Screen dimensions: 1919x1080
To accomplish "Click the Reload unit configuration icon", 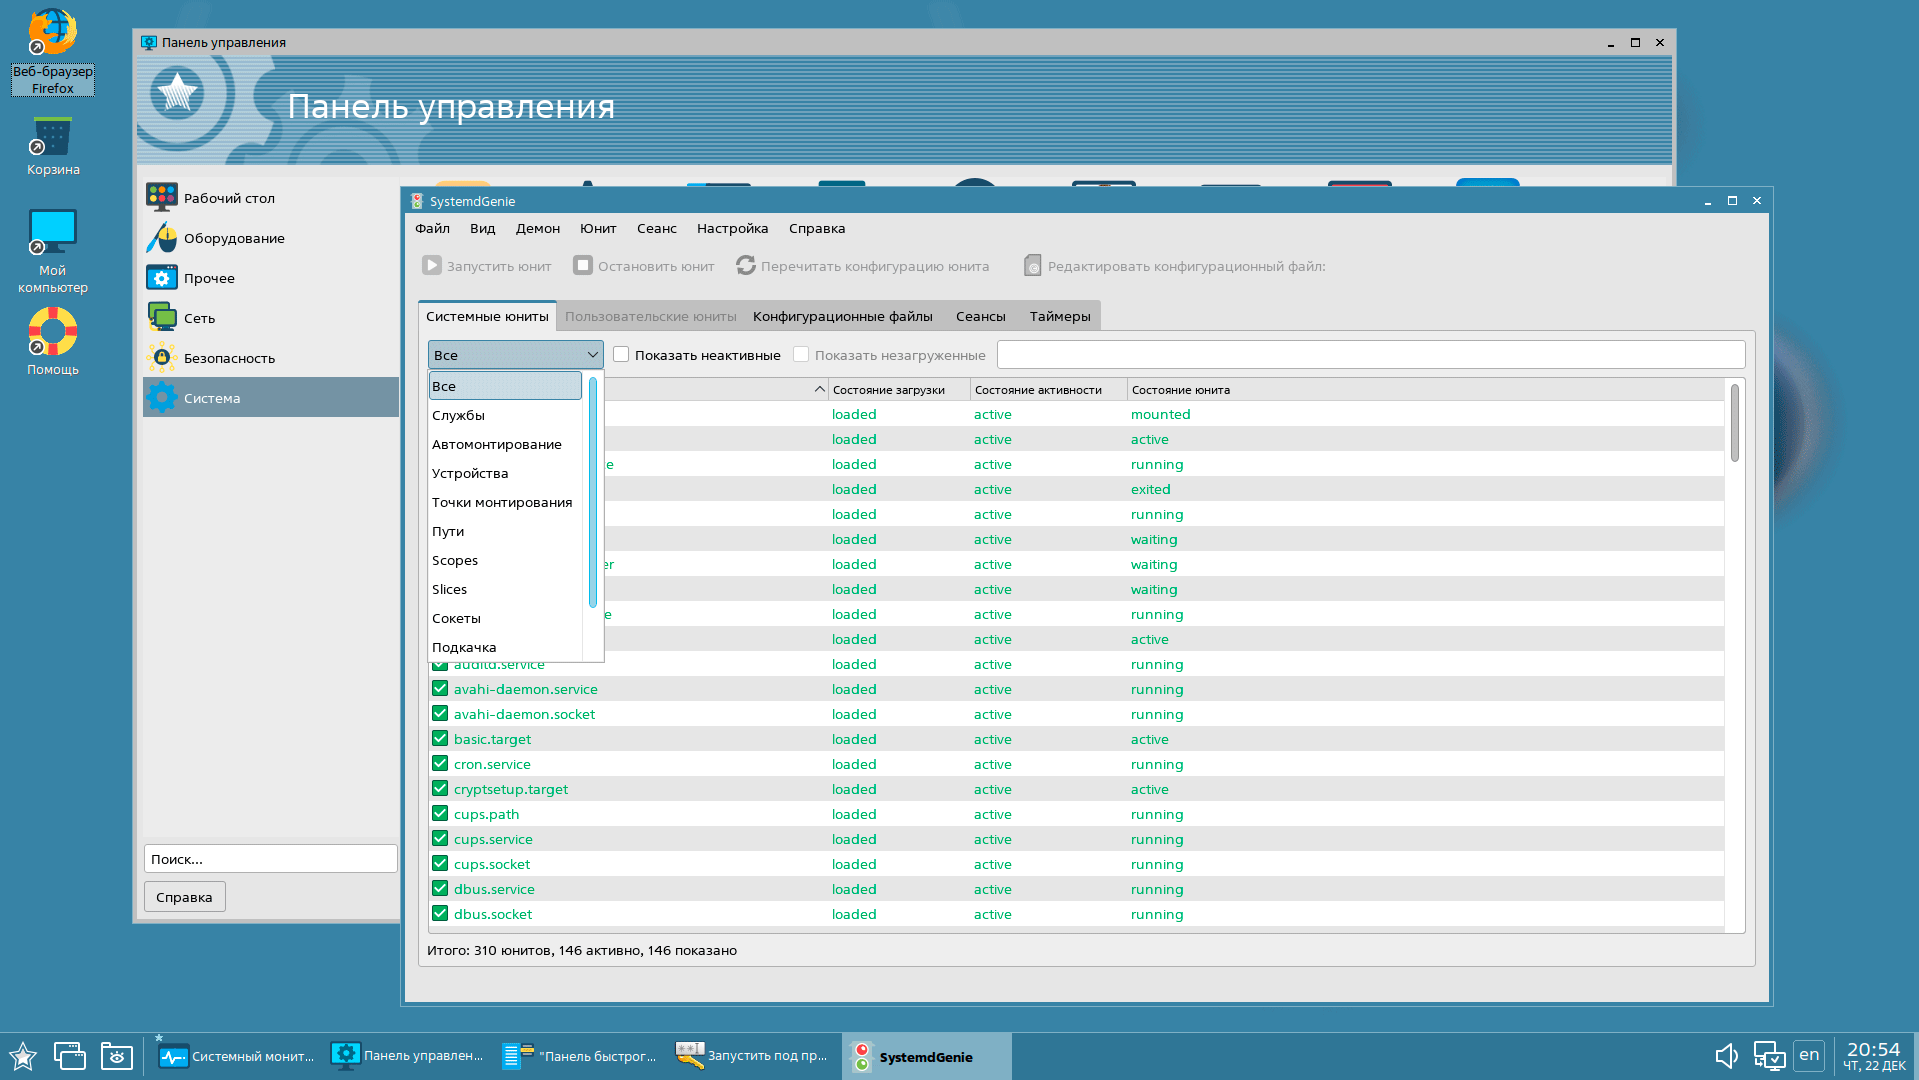I will 746,266.
